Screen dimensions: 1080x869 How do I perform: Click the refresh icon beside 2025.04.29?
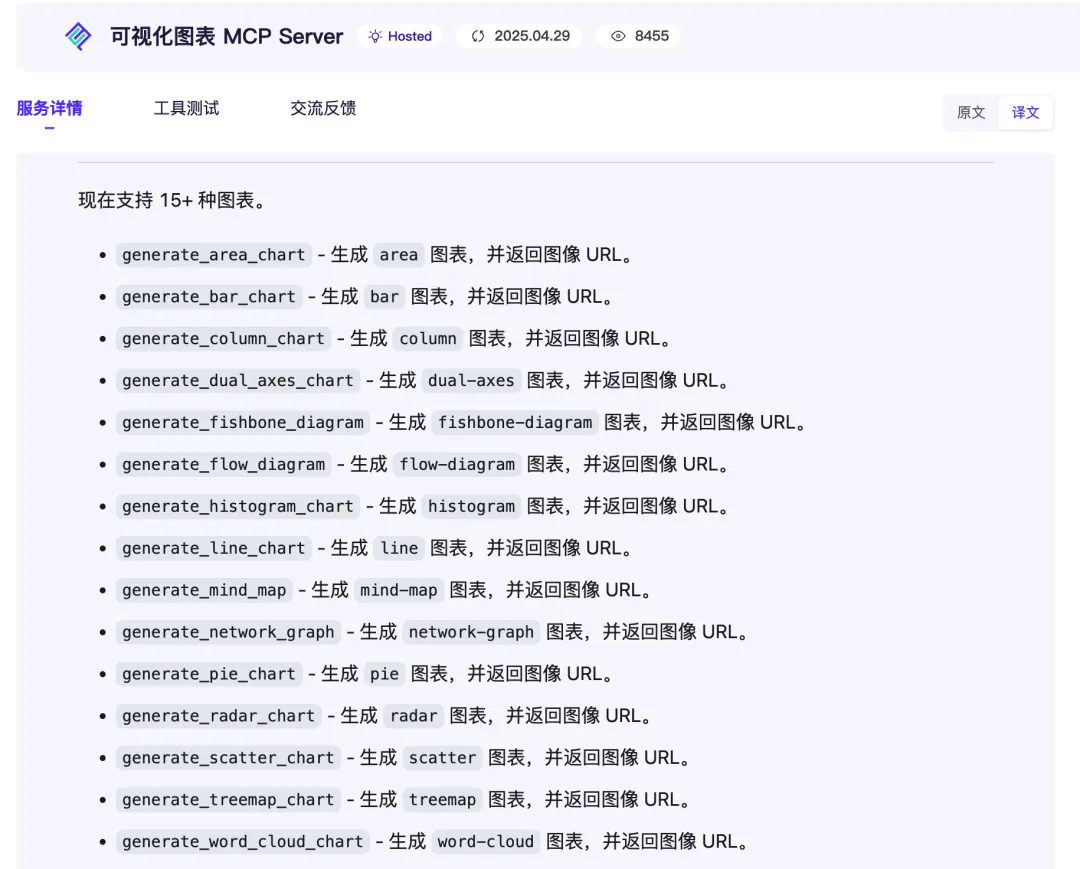click(478, 36)
